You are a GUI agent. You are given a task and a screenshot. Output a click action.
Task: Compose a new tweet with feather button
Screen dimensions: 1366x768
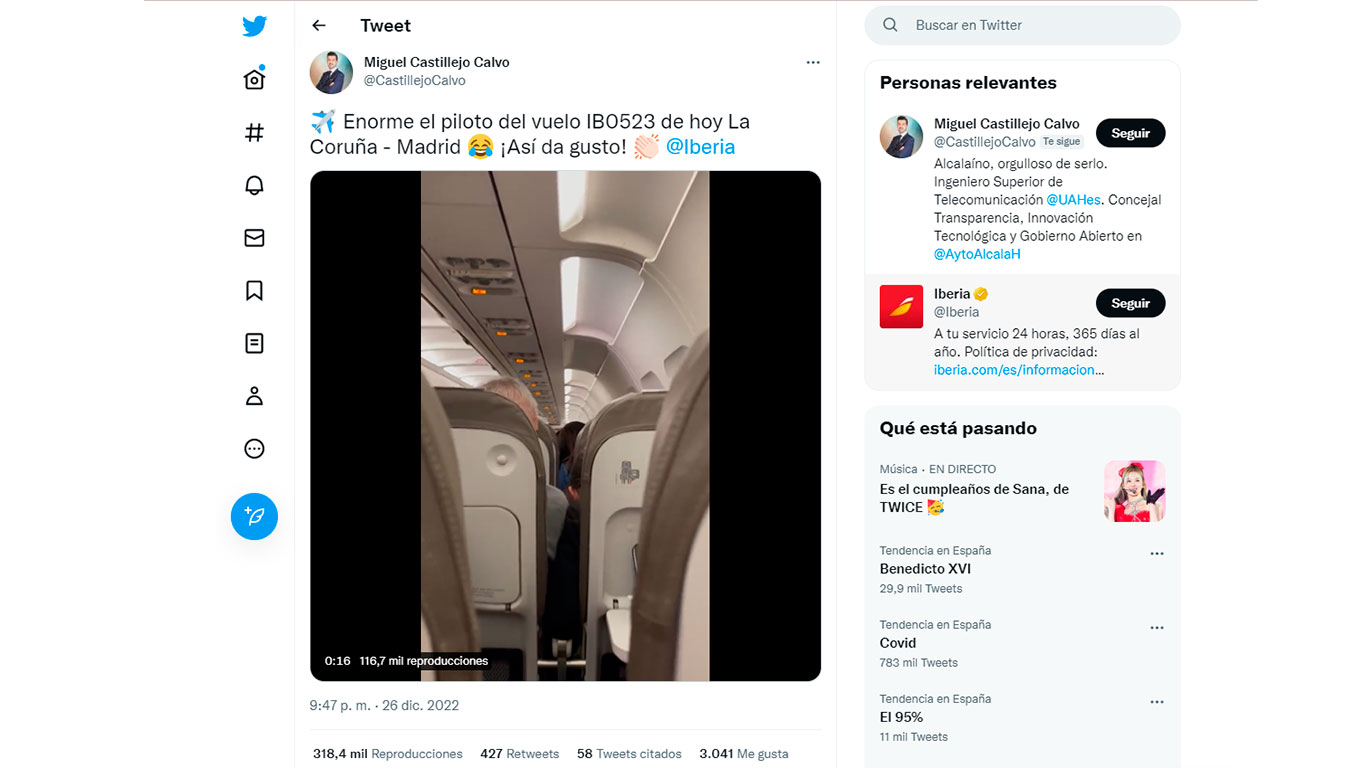[x=255, y=516]
